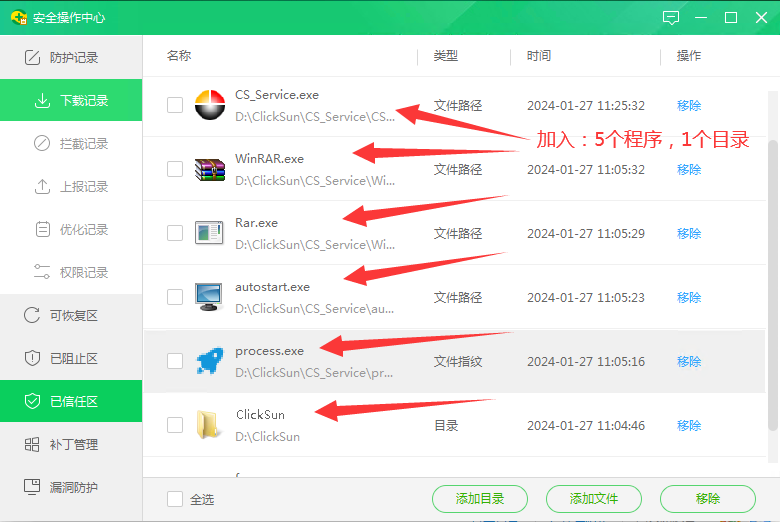Switch to 下载记录 tab
Screen dimensions: 780x522
click(x=71, y=101)
